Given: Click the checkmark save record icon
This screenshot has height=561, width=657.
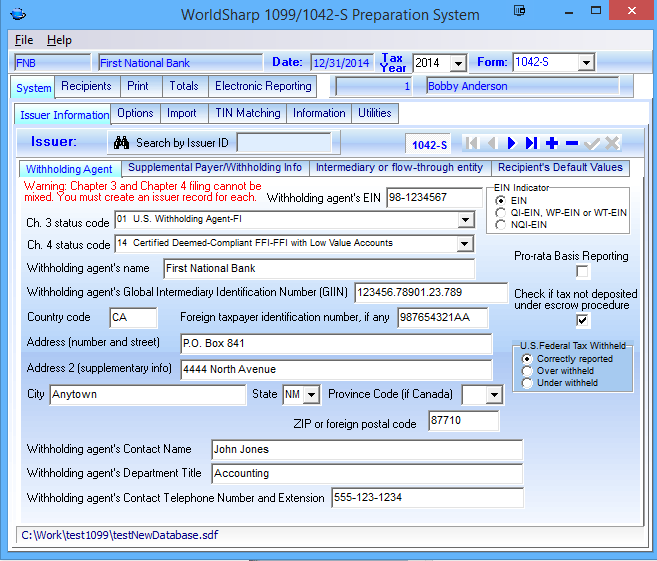Looking at the screenshot, I should point(591,144).
